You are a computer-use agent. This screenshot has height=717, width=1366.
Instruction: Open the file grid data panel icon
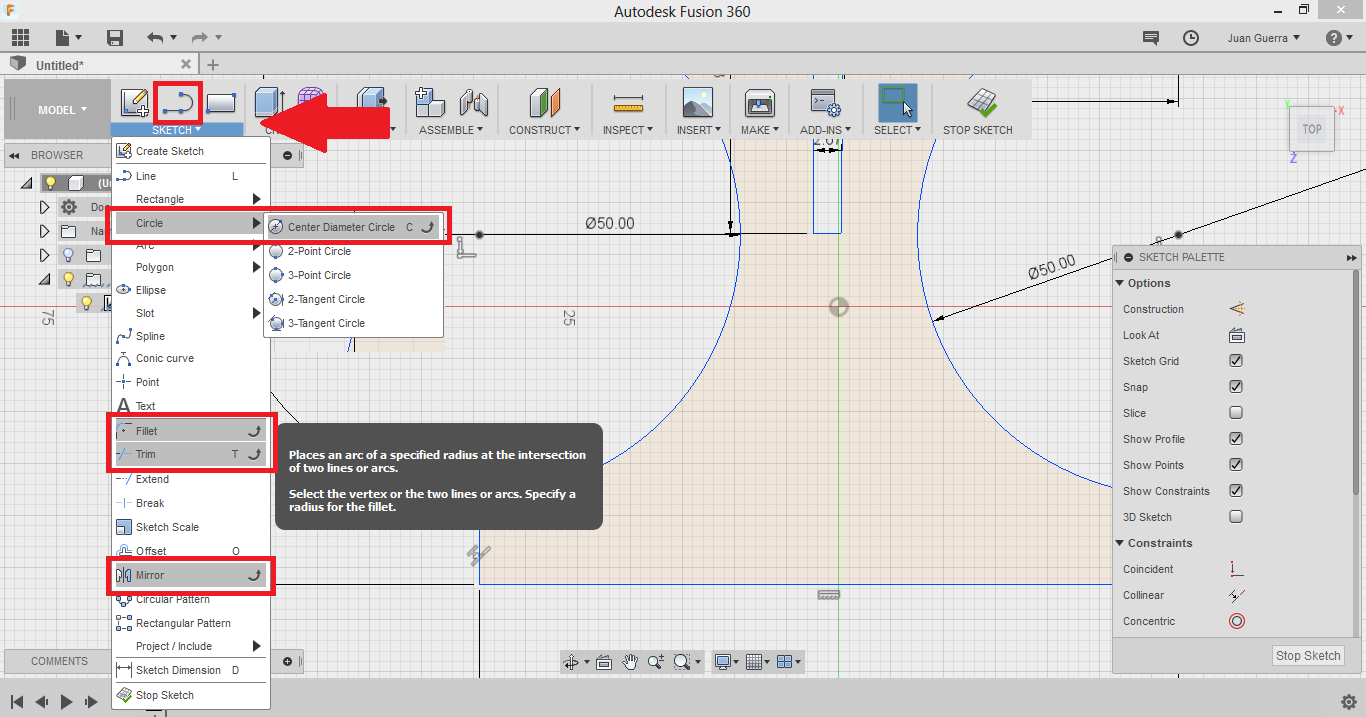(20, 38)
